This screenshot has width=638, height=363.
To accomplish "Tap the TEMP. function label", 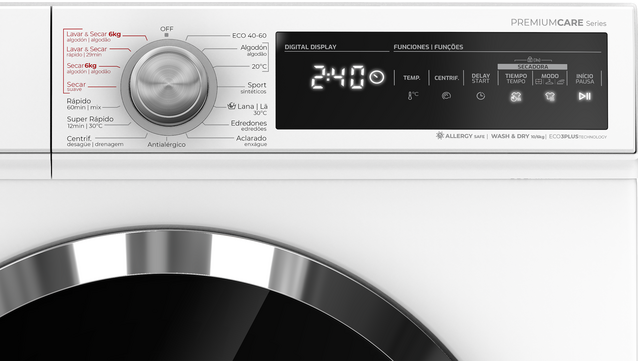I will click(x=411, y=78).
